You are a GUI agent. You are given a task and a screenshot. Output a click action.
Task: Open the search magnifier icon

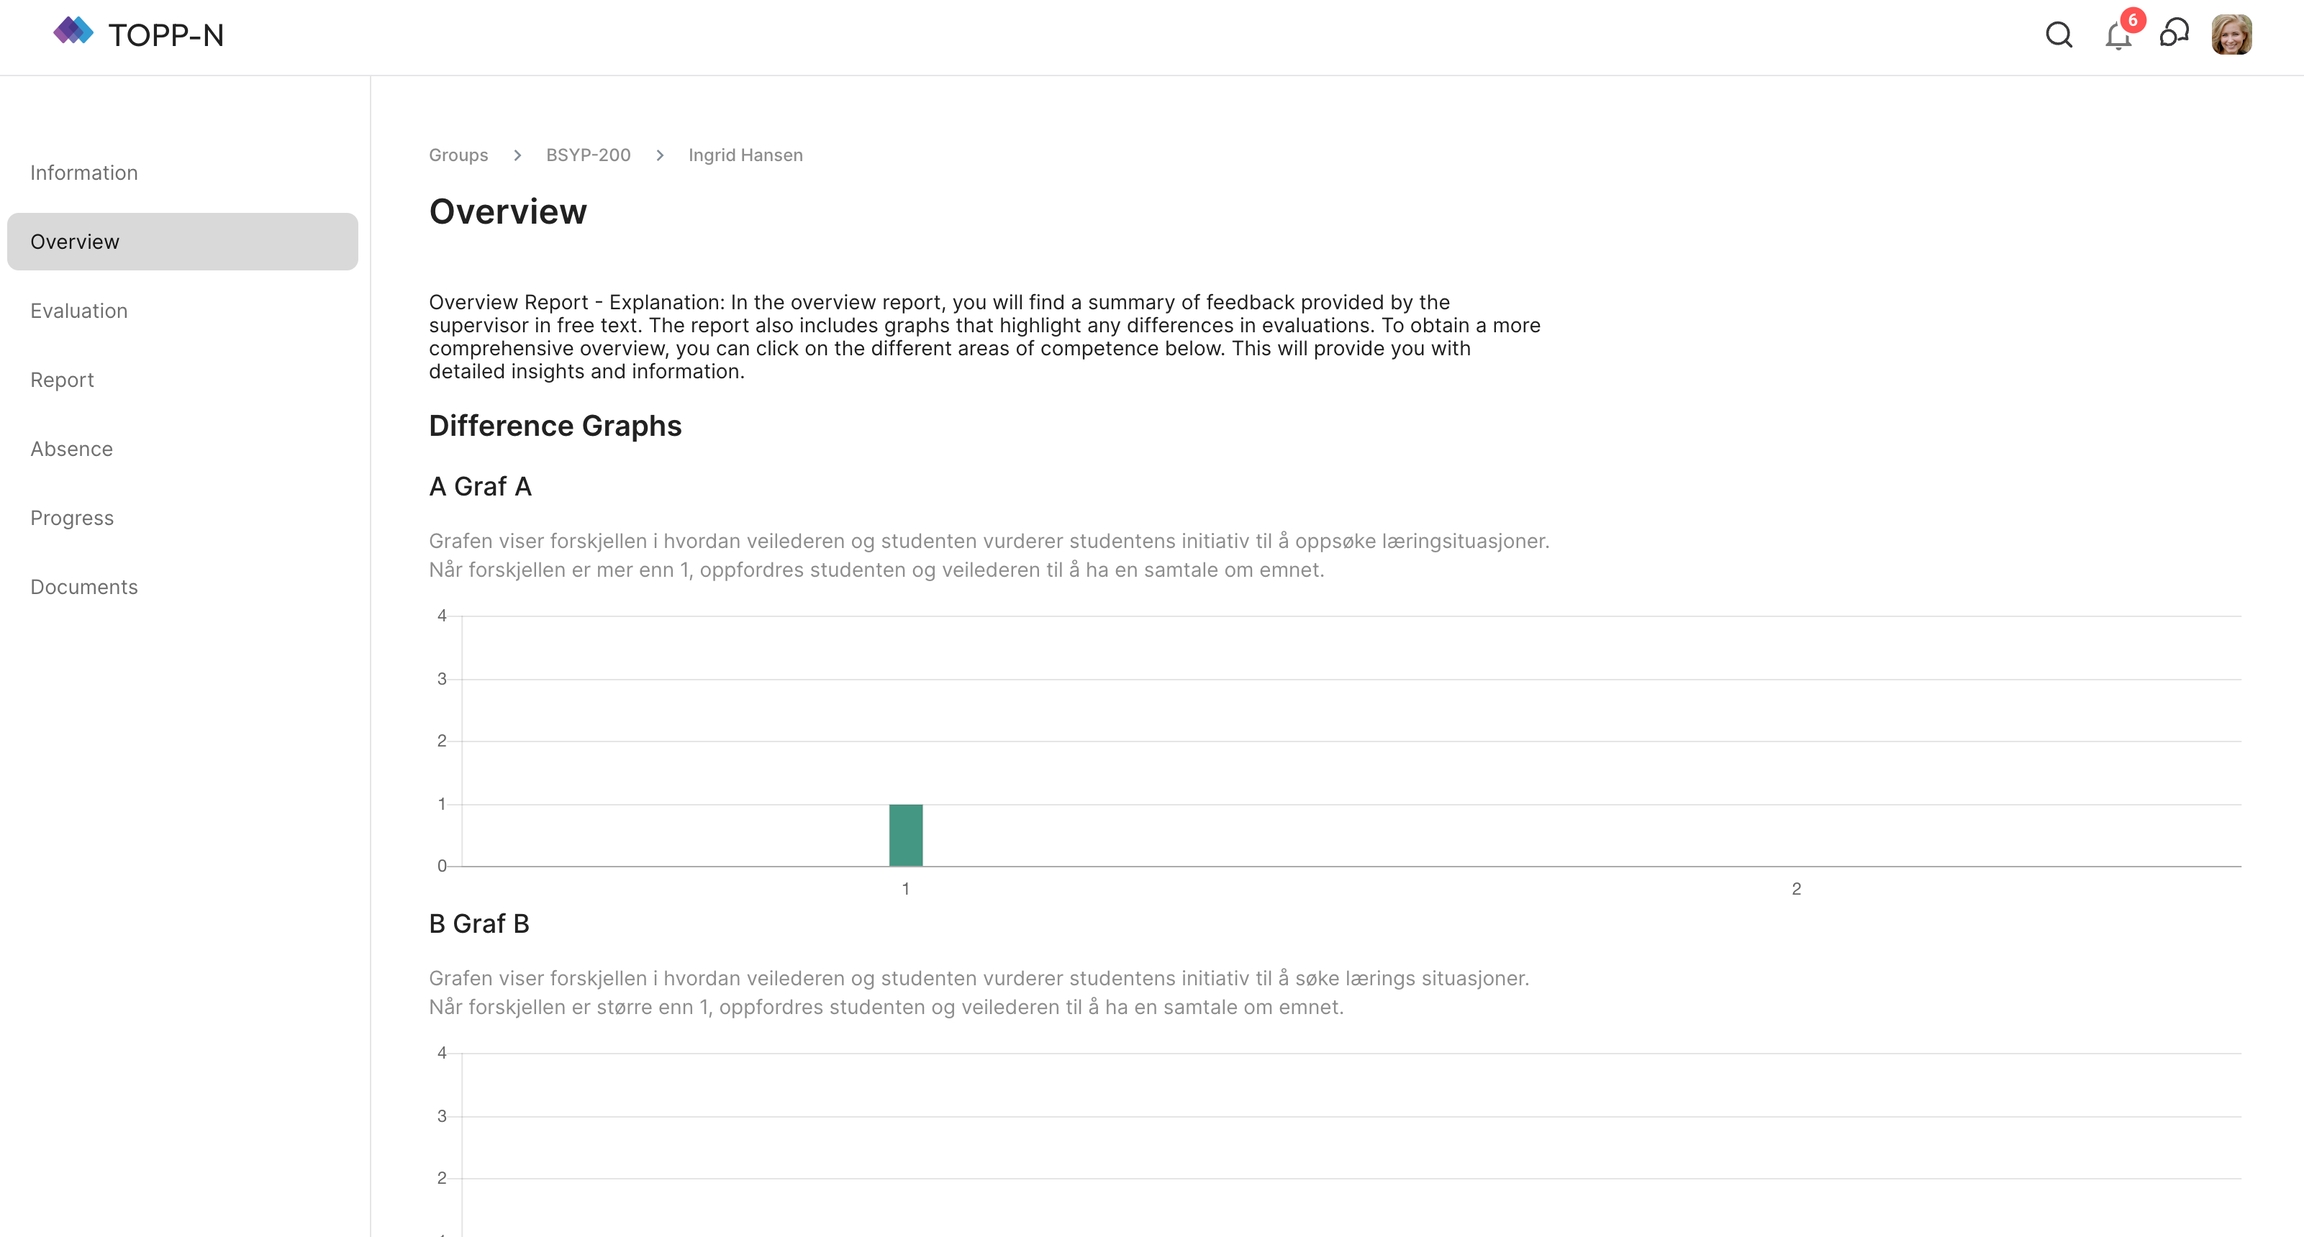[2059, 35]
